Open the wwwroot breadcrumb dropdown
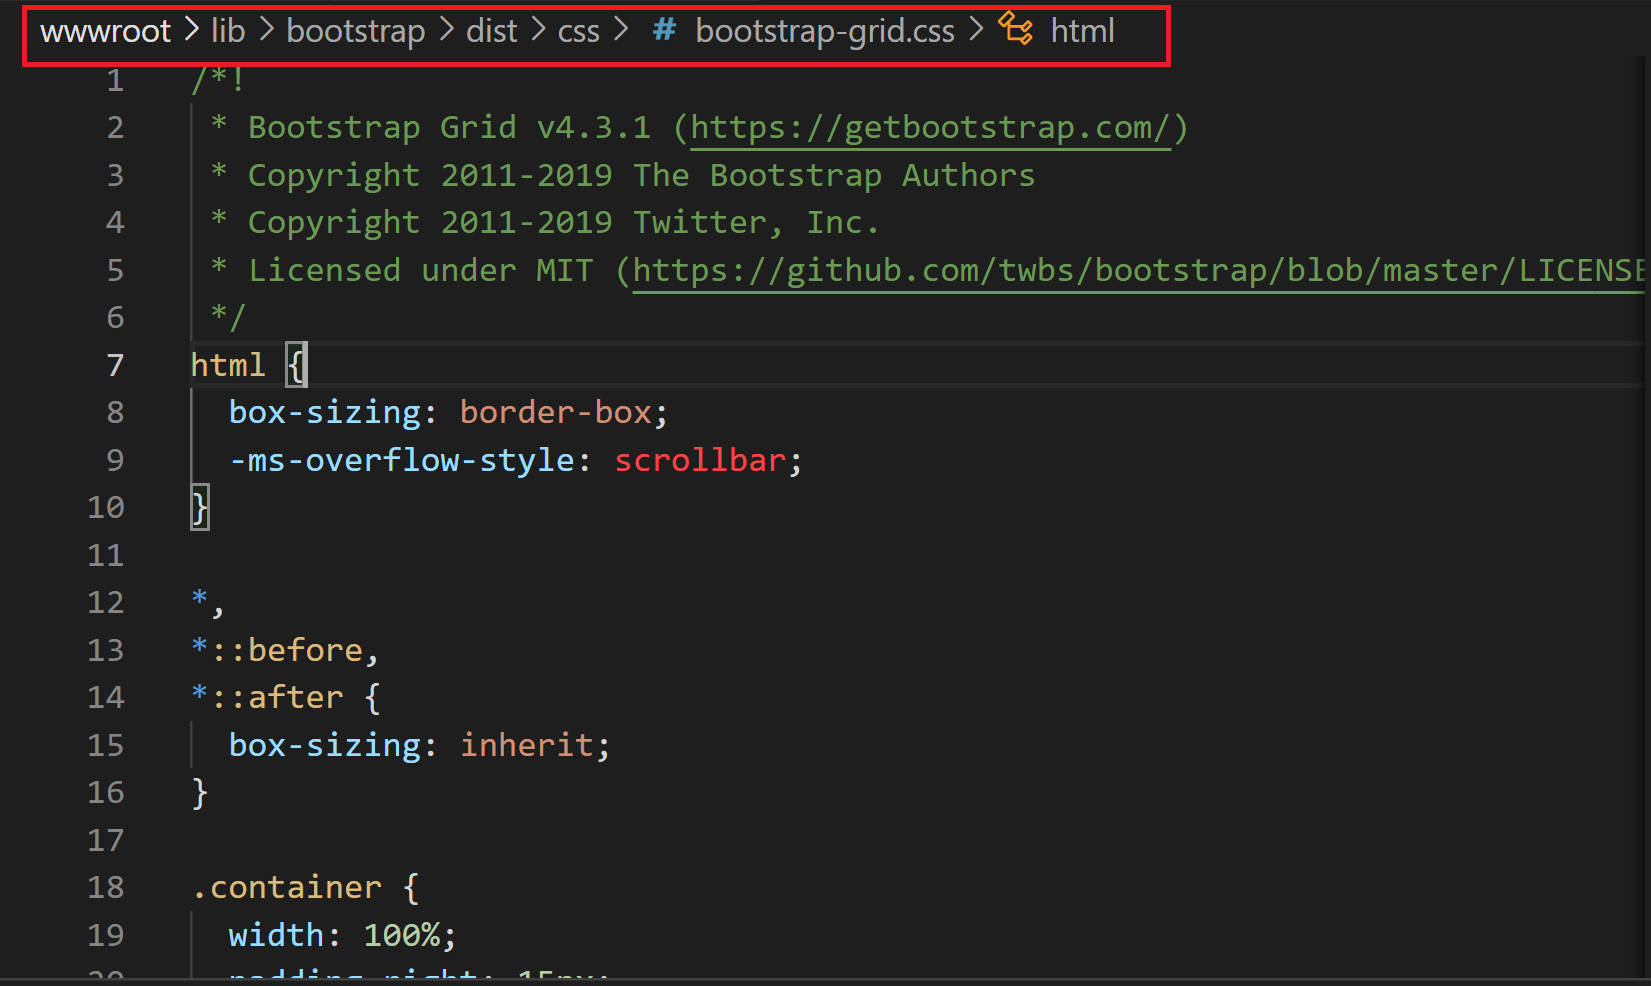1651x986 pixels. 104,31
